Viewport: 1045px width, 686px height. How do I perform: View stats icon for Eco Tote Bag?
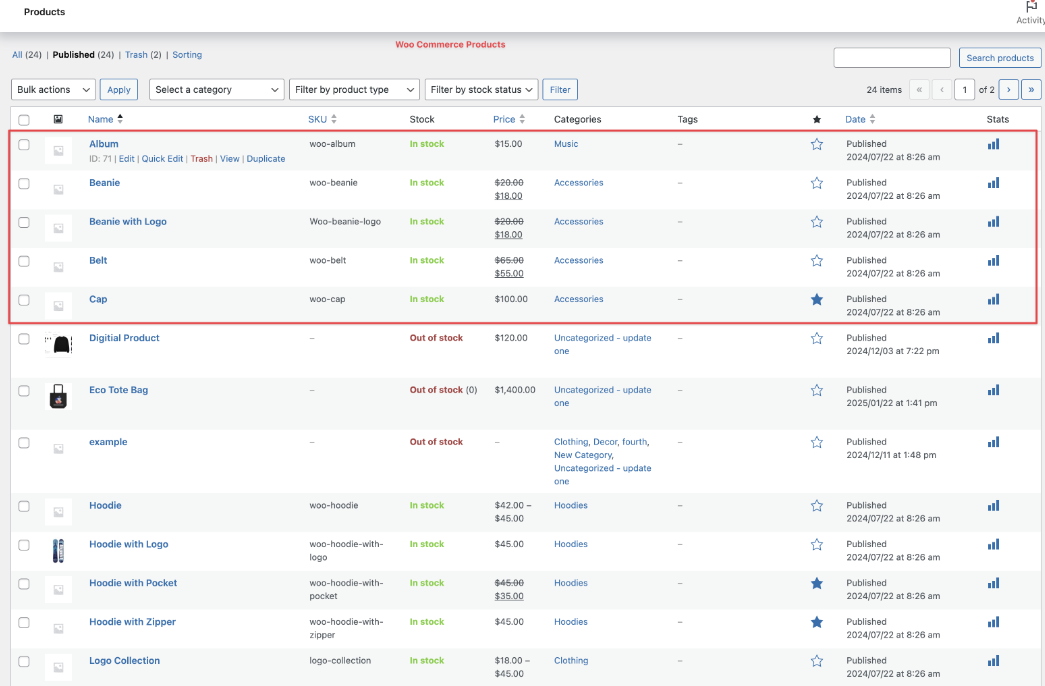(993, 390)
